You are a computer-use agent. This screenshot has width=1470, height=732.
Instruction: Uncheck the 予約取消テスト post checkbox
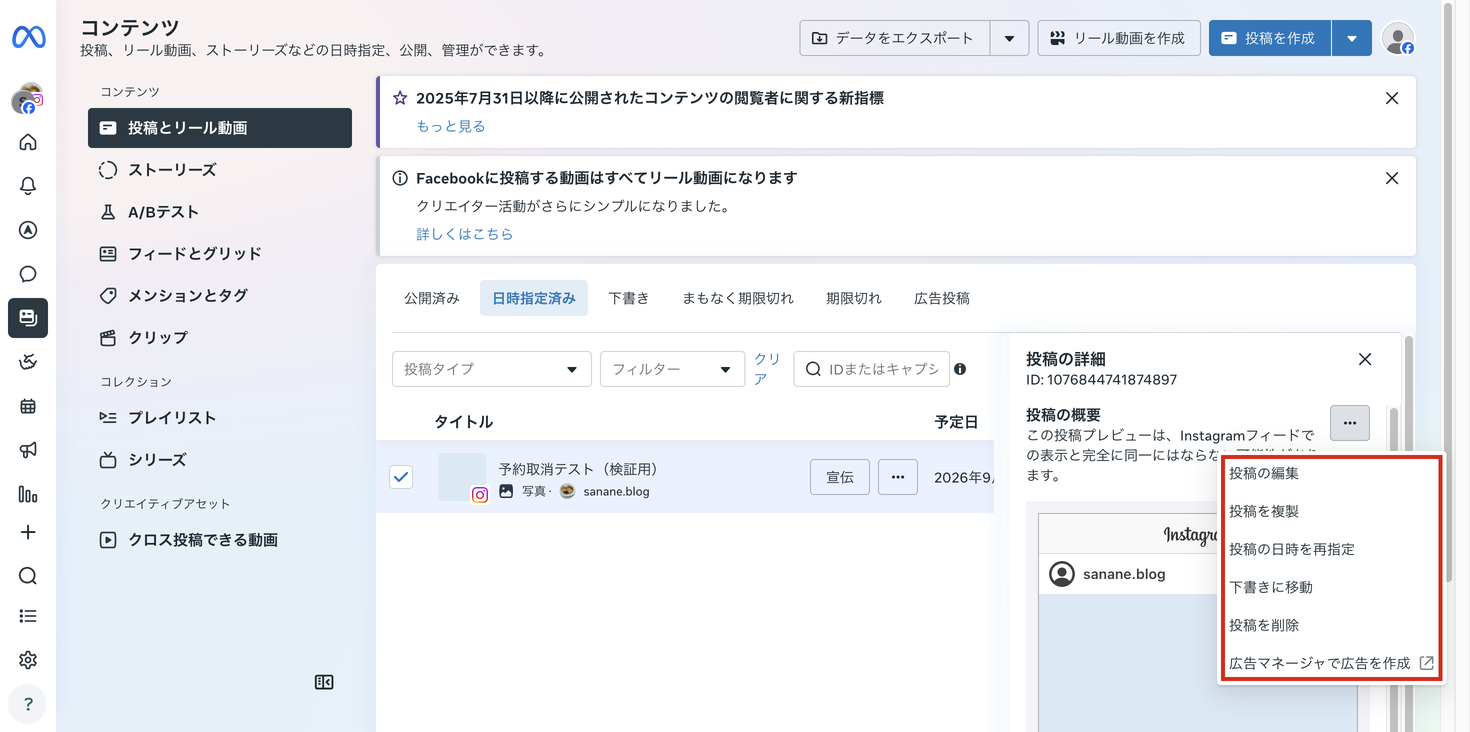pyautogui.click(x=401, y=477)
